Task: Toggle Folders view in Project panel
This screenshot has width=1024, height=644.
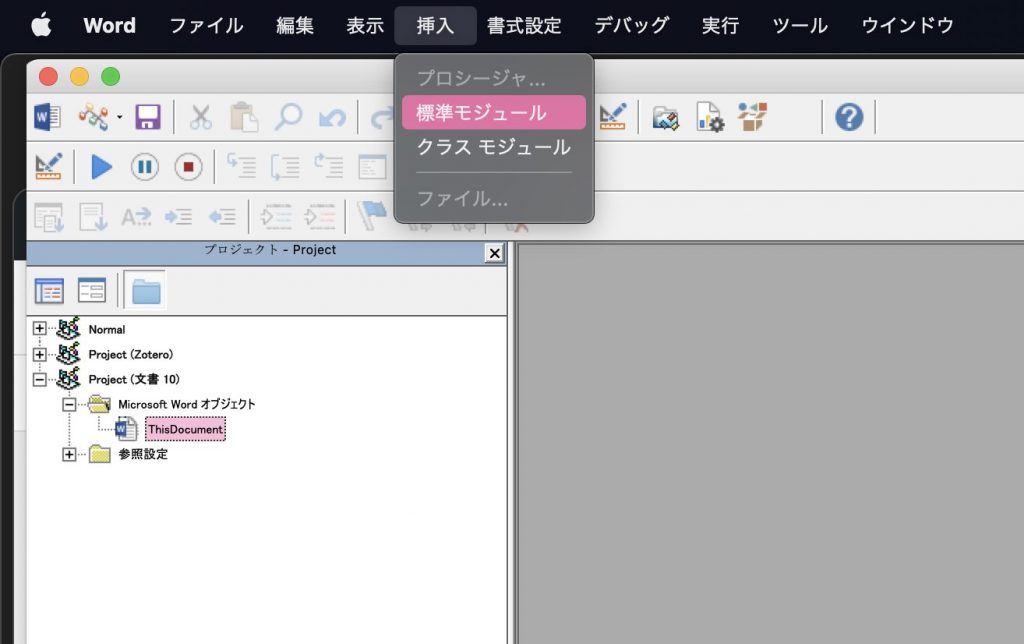Action: (x=145, y=291)
